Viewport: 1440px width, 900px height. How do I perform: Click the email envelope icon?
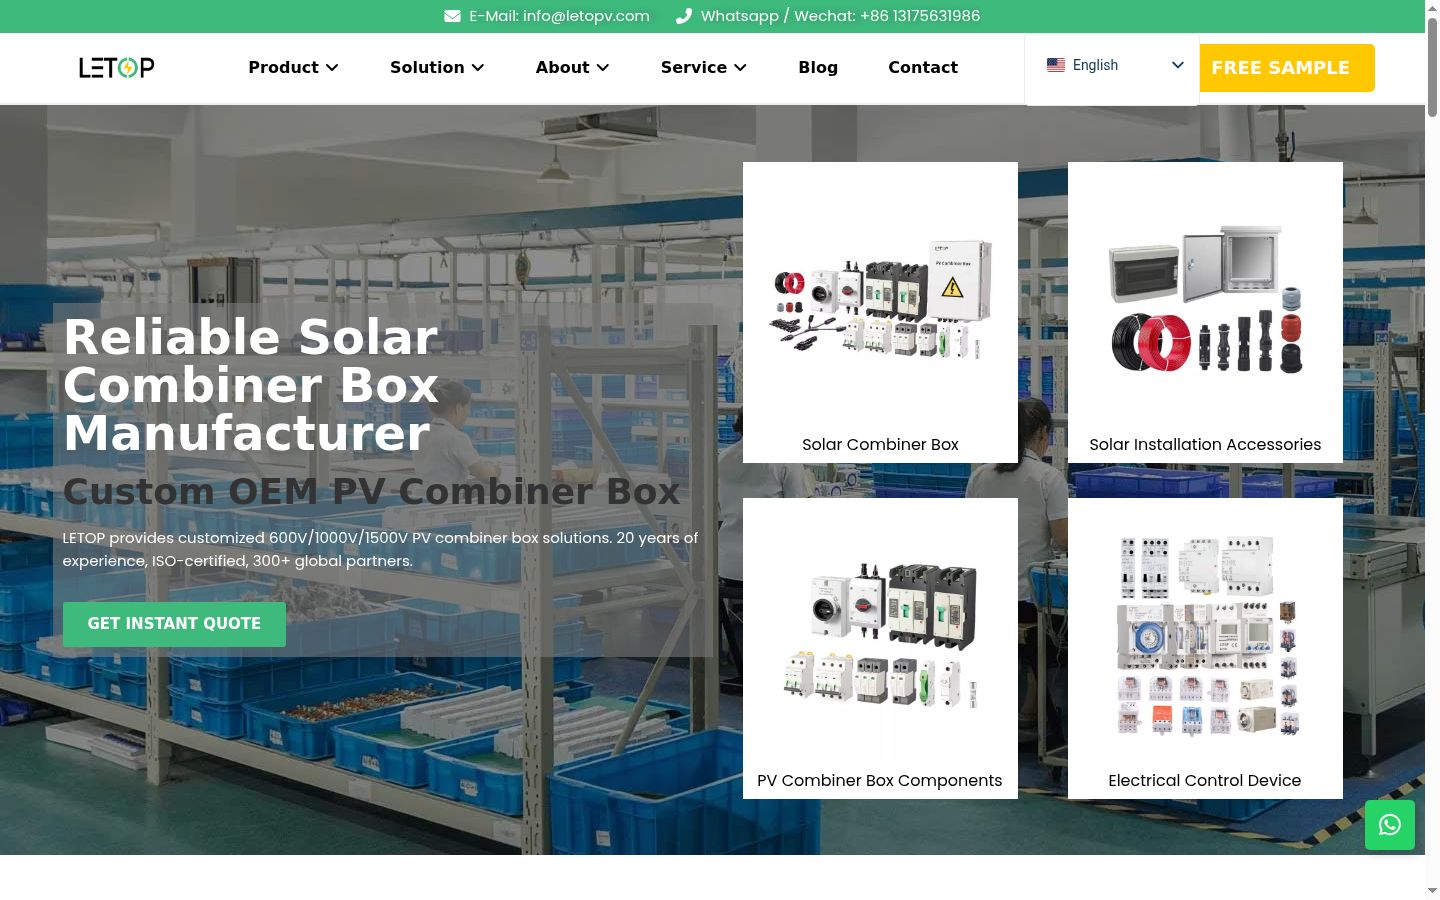tap(452, 16)
